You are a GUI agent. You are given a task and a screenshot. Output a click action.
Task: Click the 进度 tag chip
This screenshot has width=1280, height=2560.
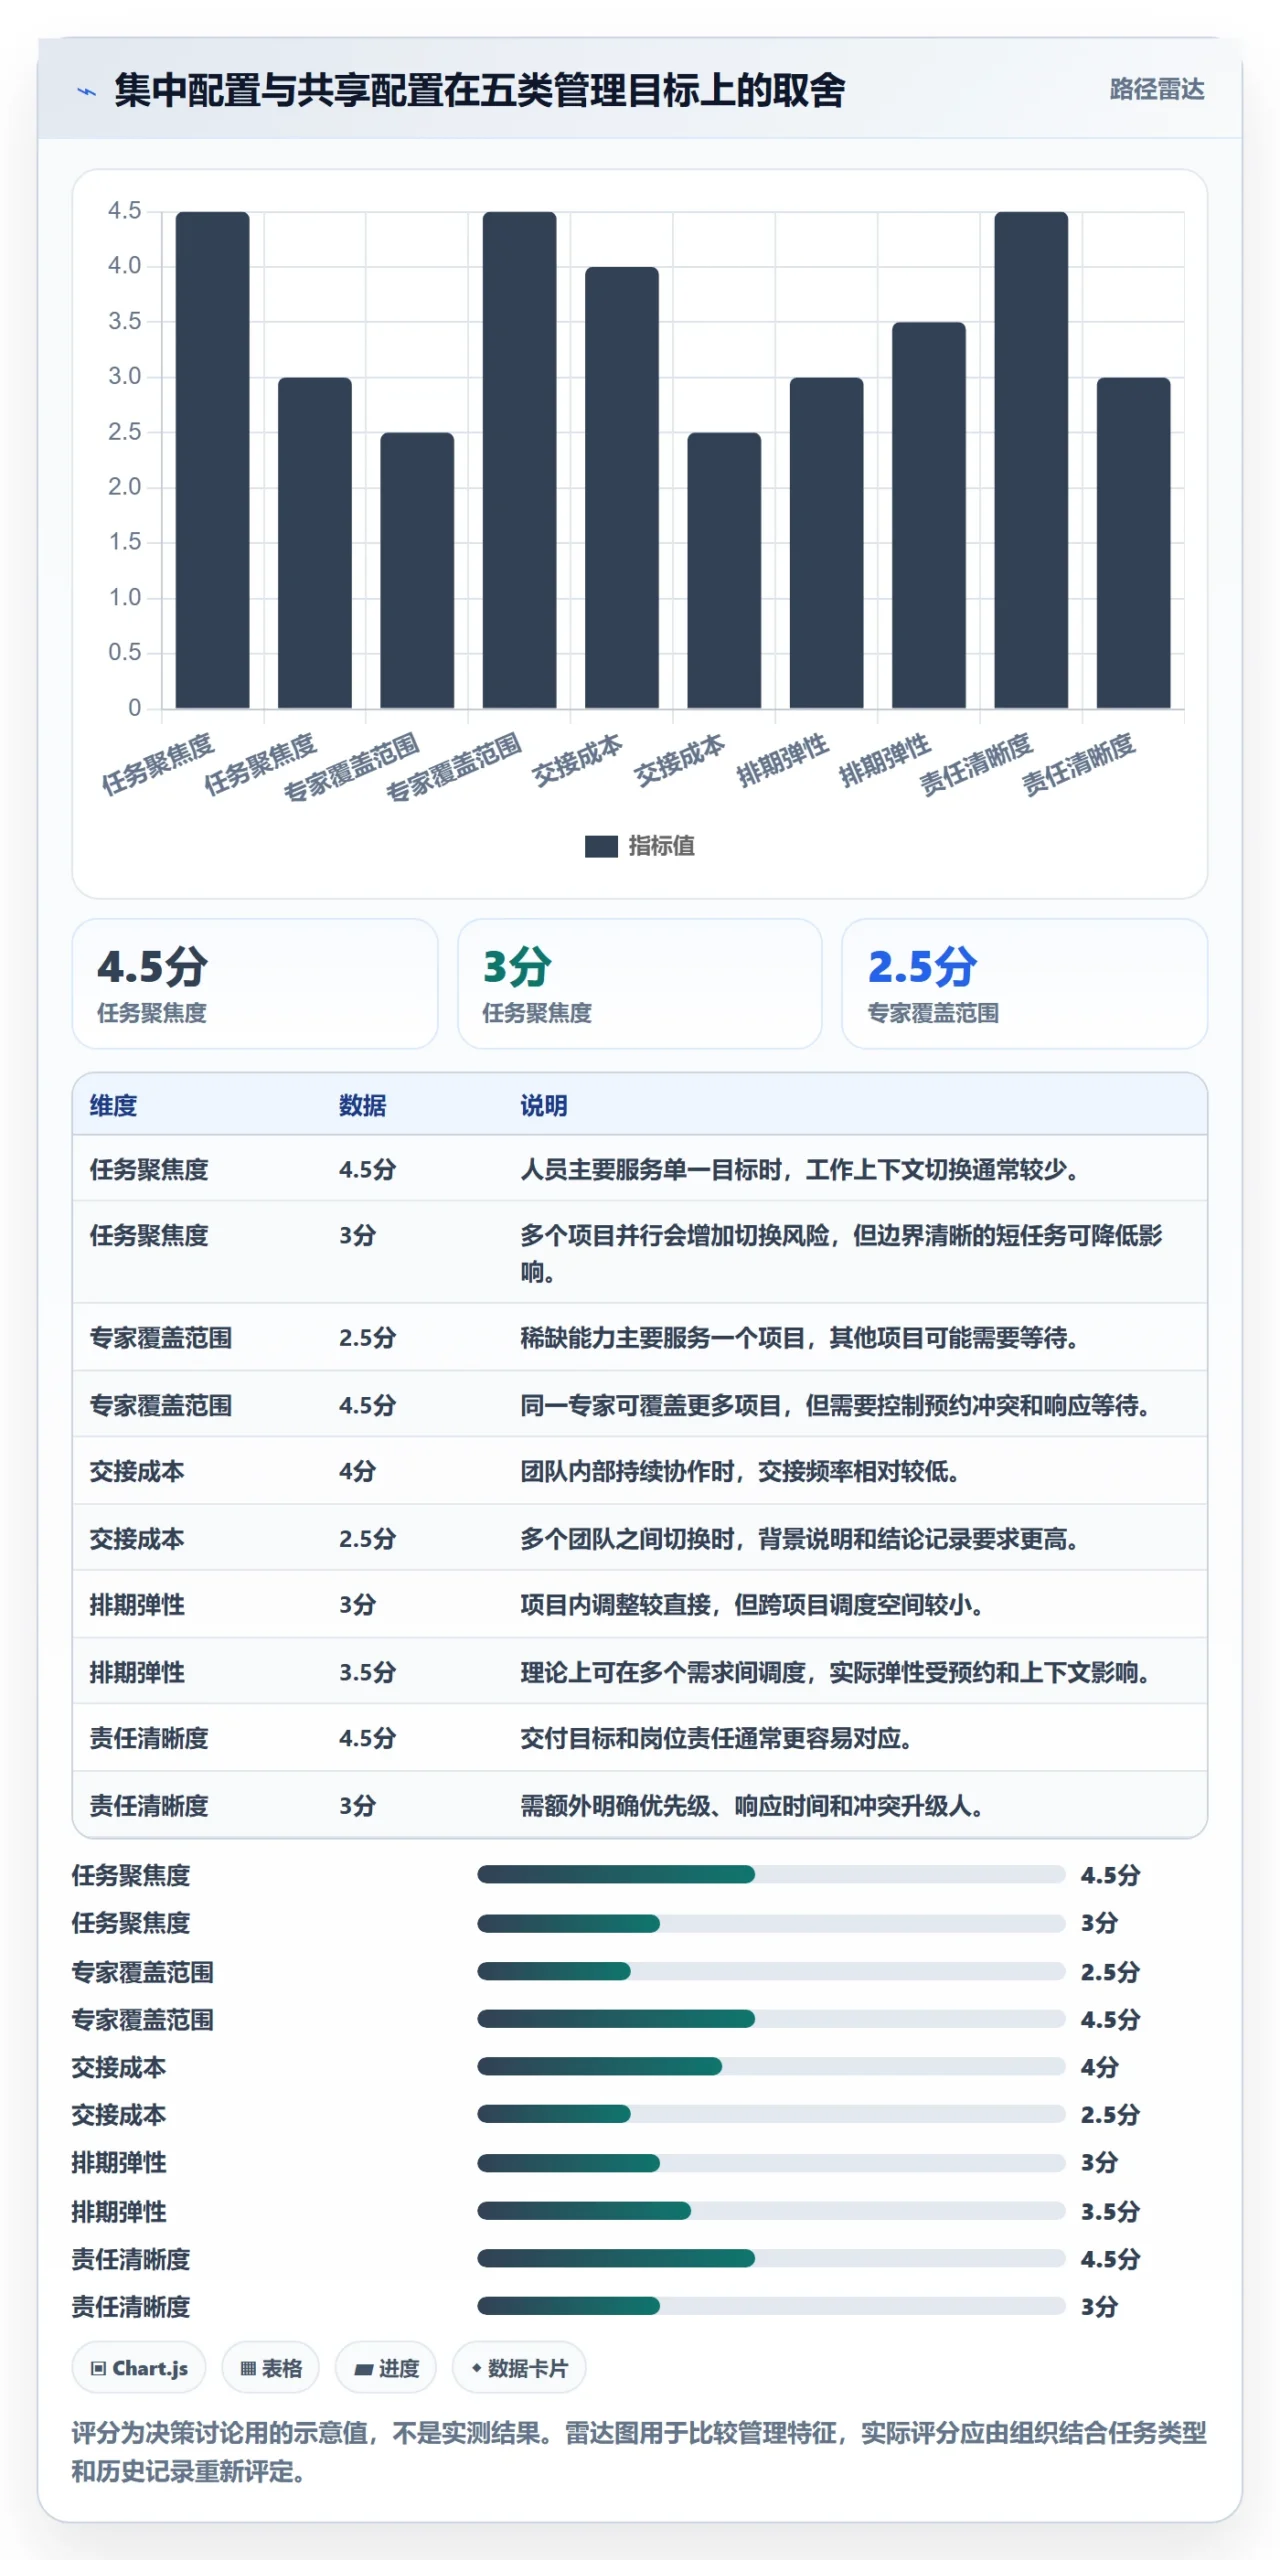coord(386,2368)
